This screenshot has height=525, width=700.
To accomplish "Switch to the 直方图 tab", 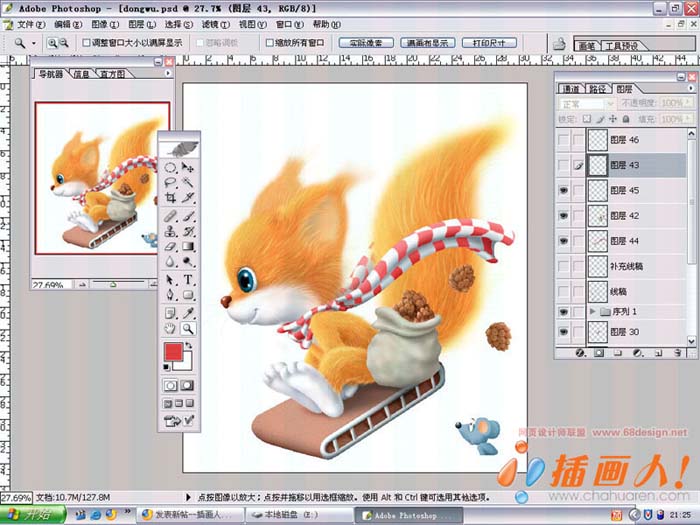I will pyautogui.click(x=112, y=74).
